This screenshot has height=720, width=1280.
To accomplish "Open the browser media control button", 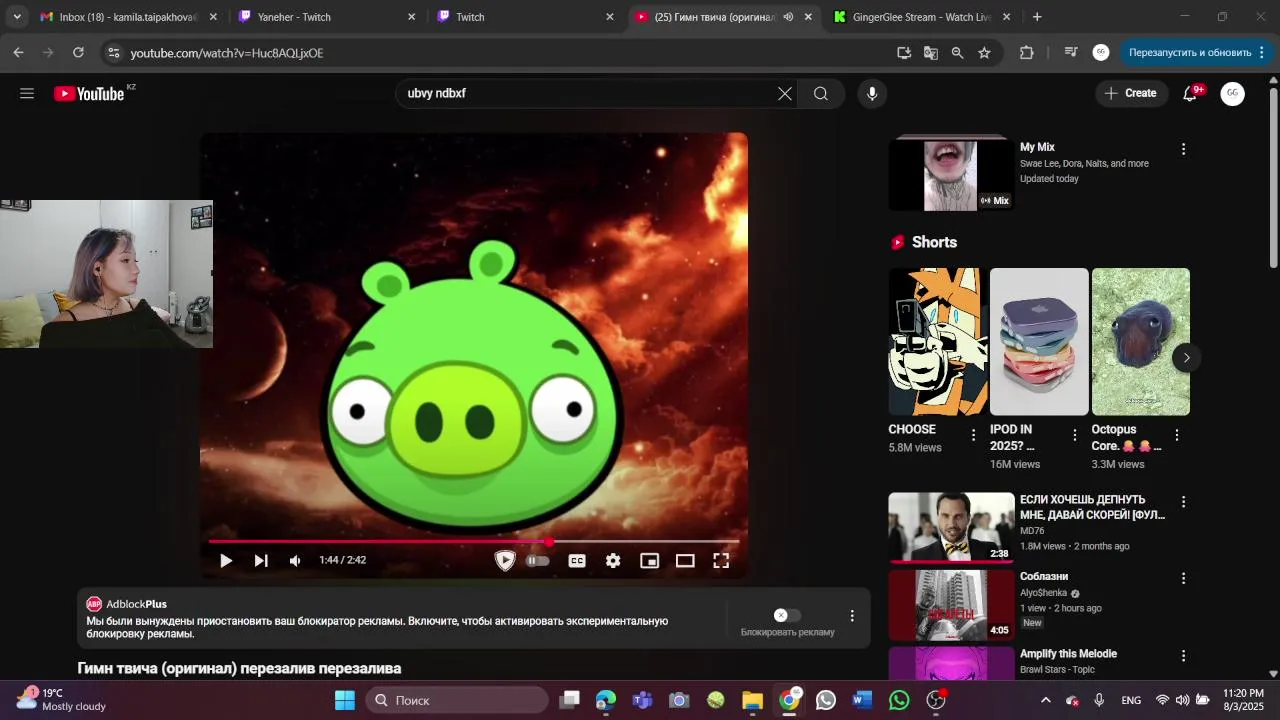I will (x=1070, y=53).
